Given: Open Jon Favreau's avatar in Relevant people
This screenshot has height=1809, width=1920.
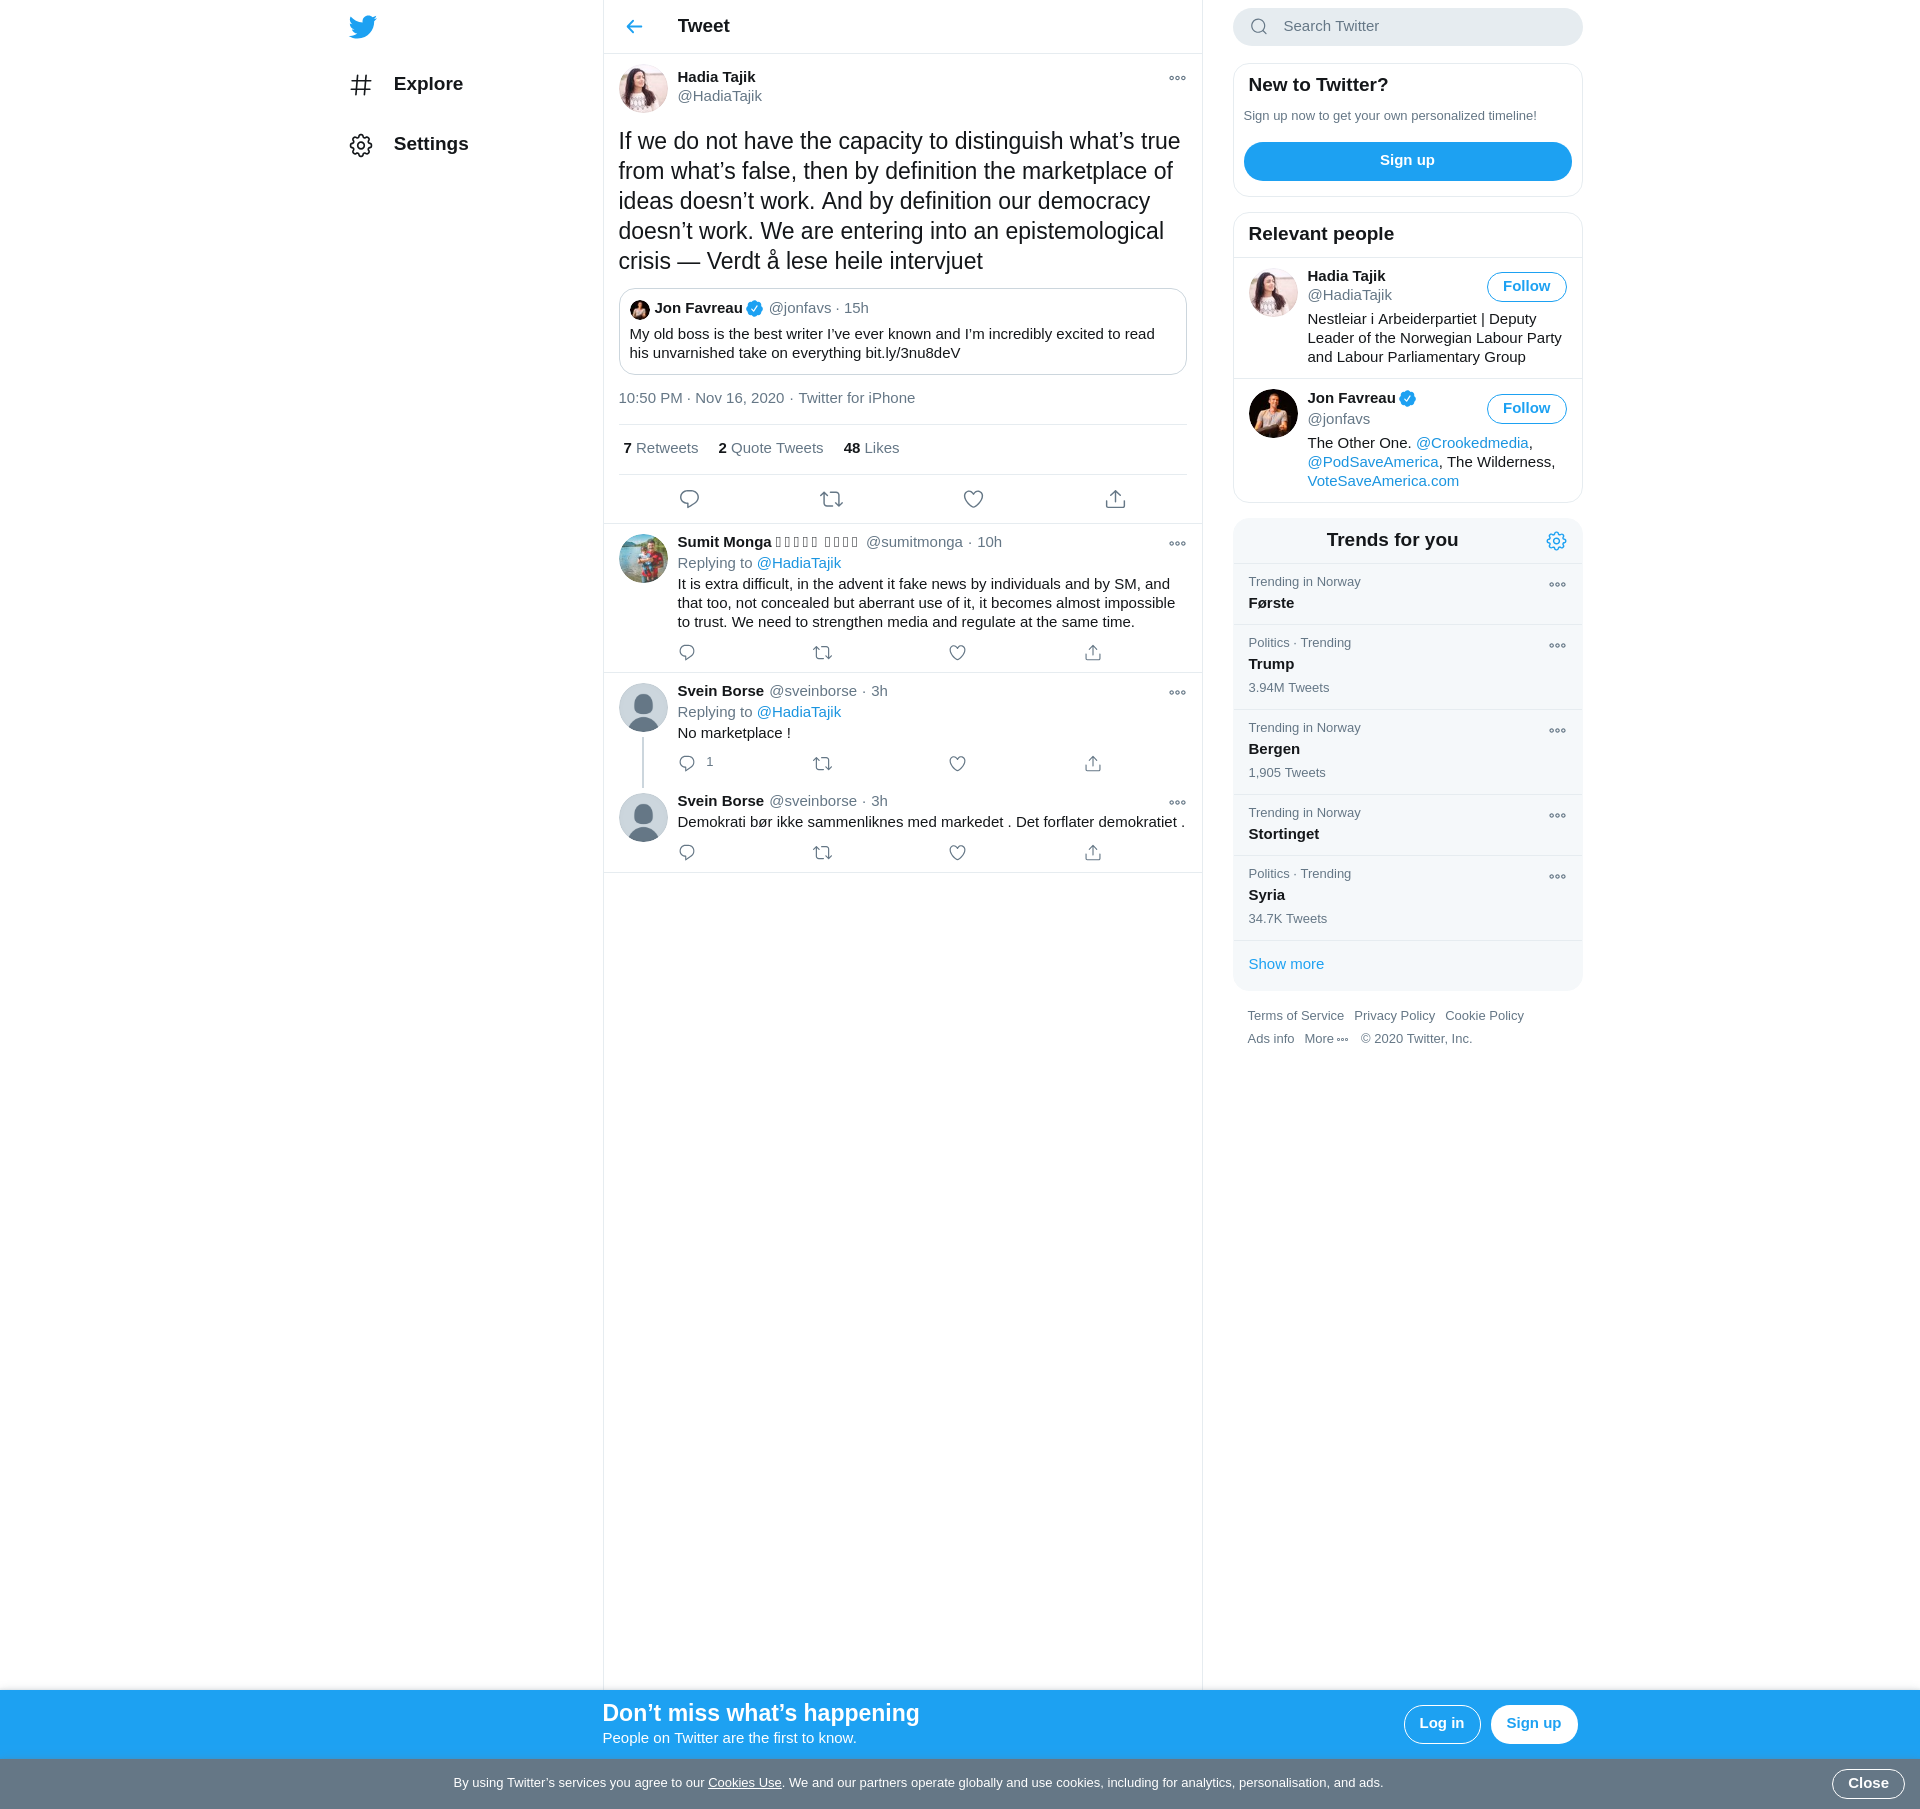Looking at the screenshot, I should click(x=1273, y=413).
